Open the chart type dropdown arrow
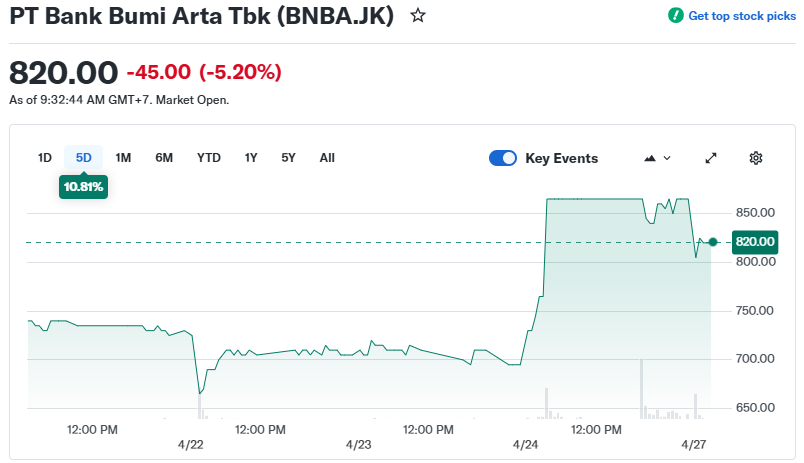Screen dimensions: 804x463 point(667,158)
